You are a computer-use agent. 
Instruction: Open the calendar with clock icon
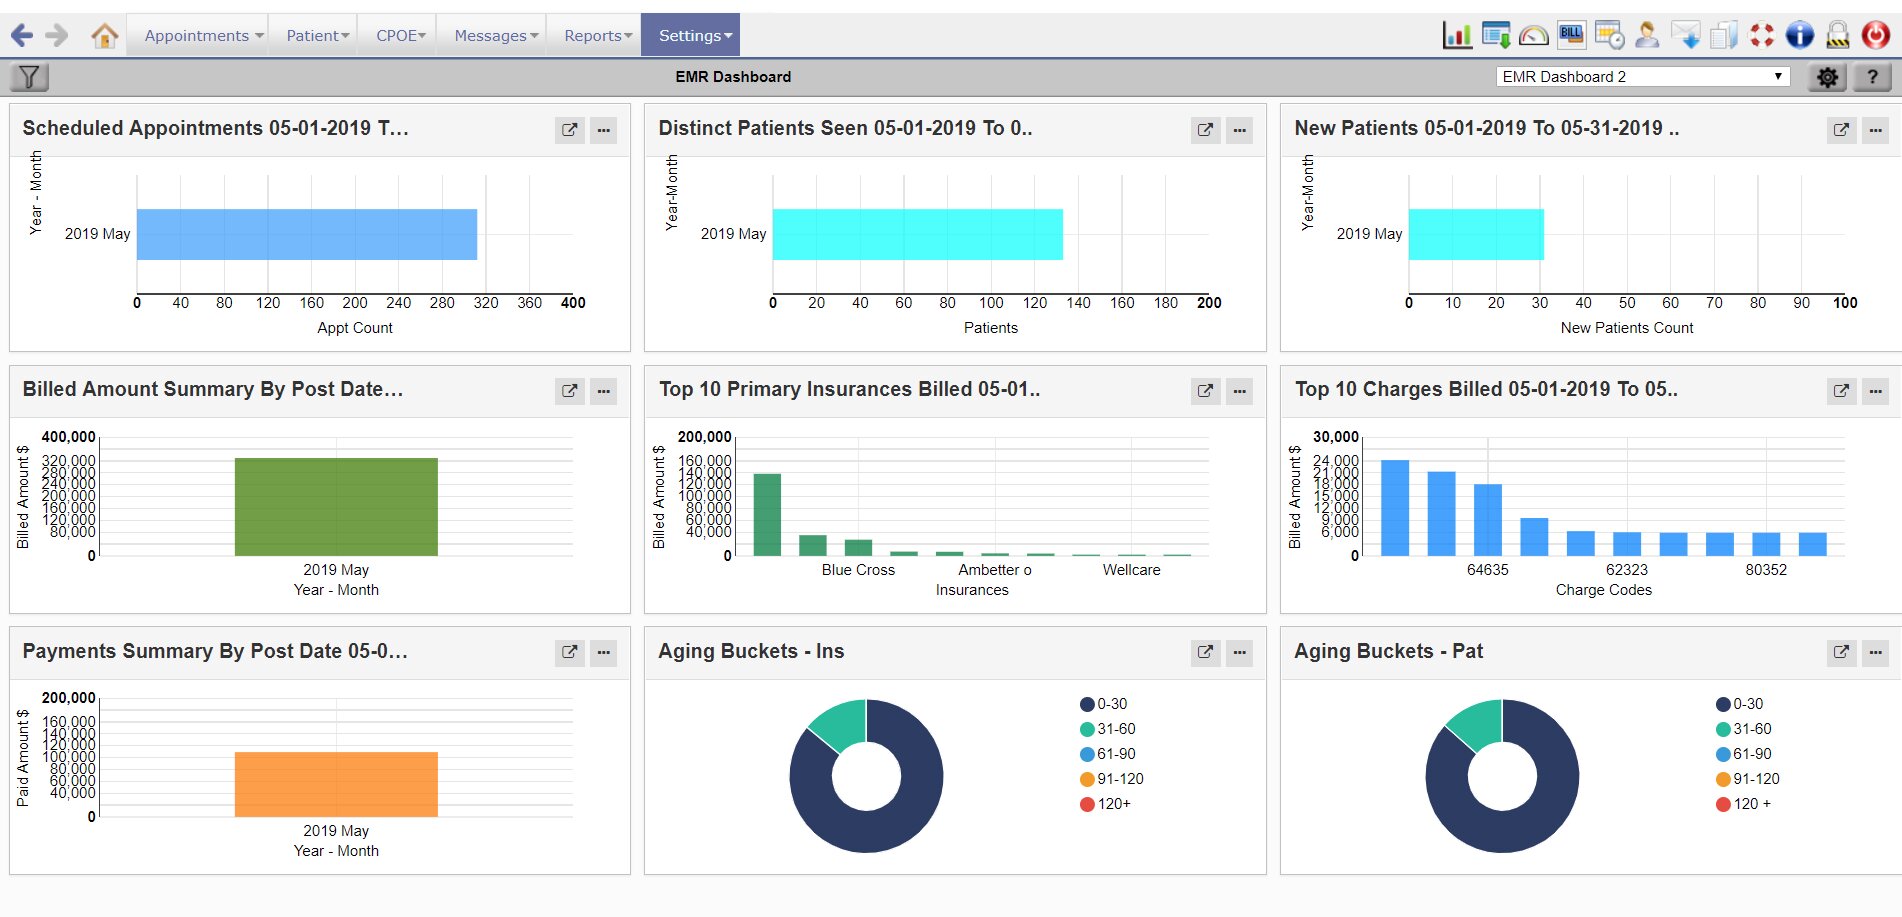(x=1609, y=36)
